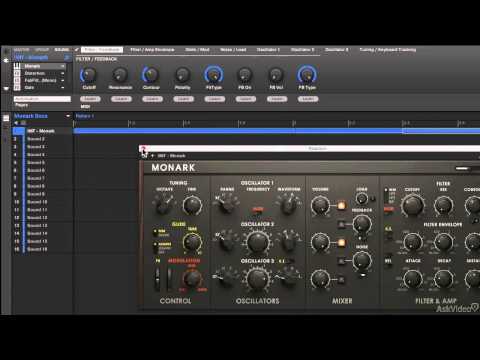Open the FabFilter (Mono) slot dropdown arrow
The height and width of the screenshot is (360, 480).
point(63,80)
